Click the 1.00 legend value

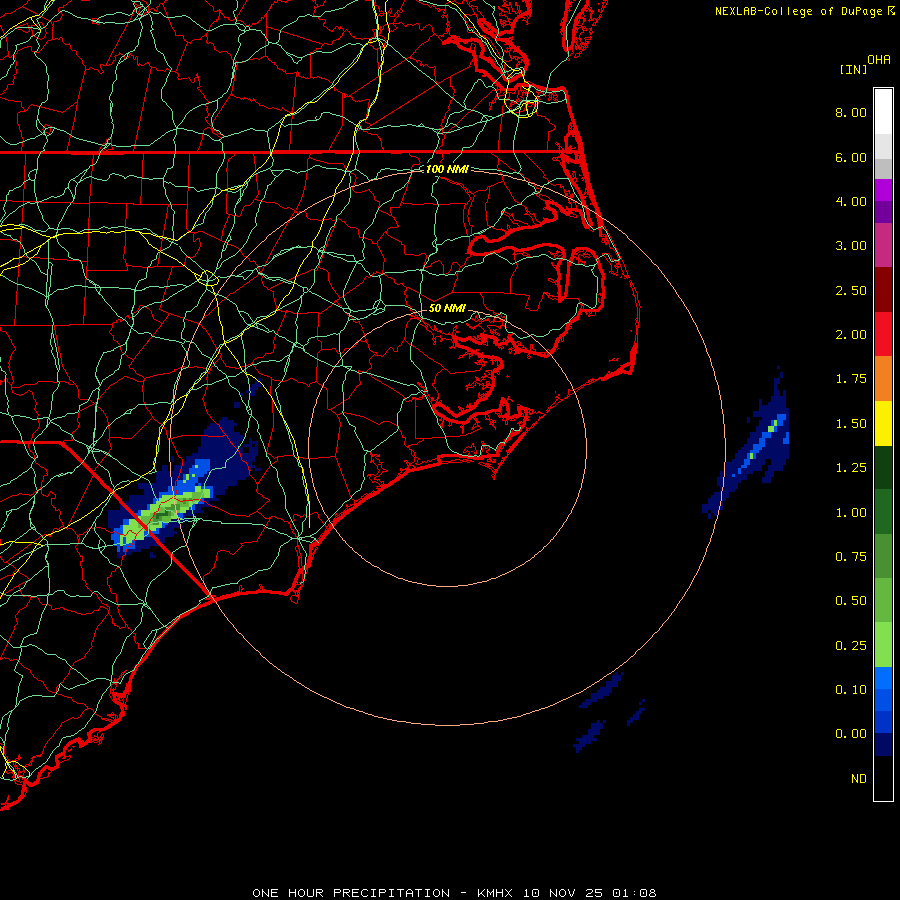click(851, 513)
